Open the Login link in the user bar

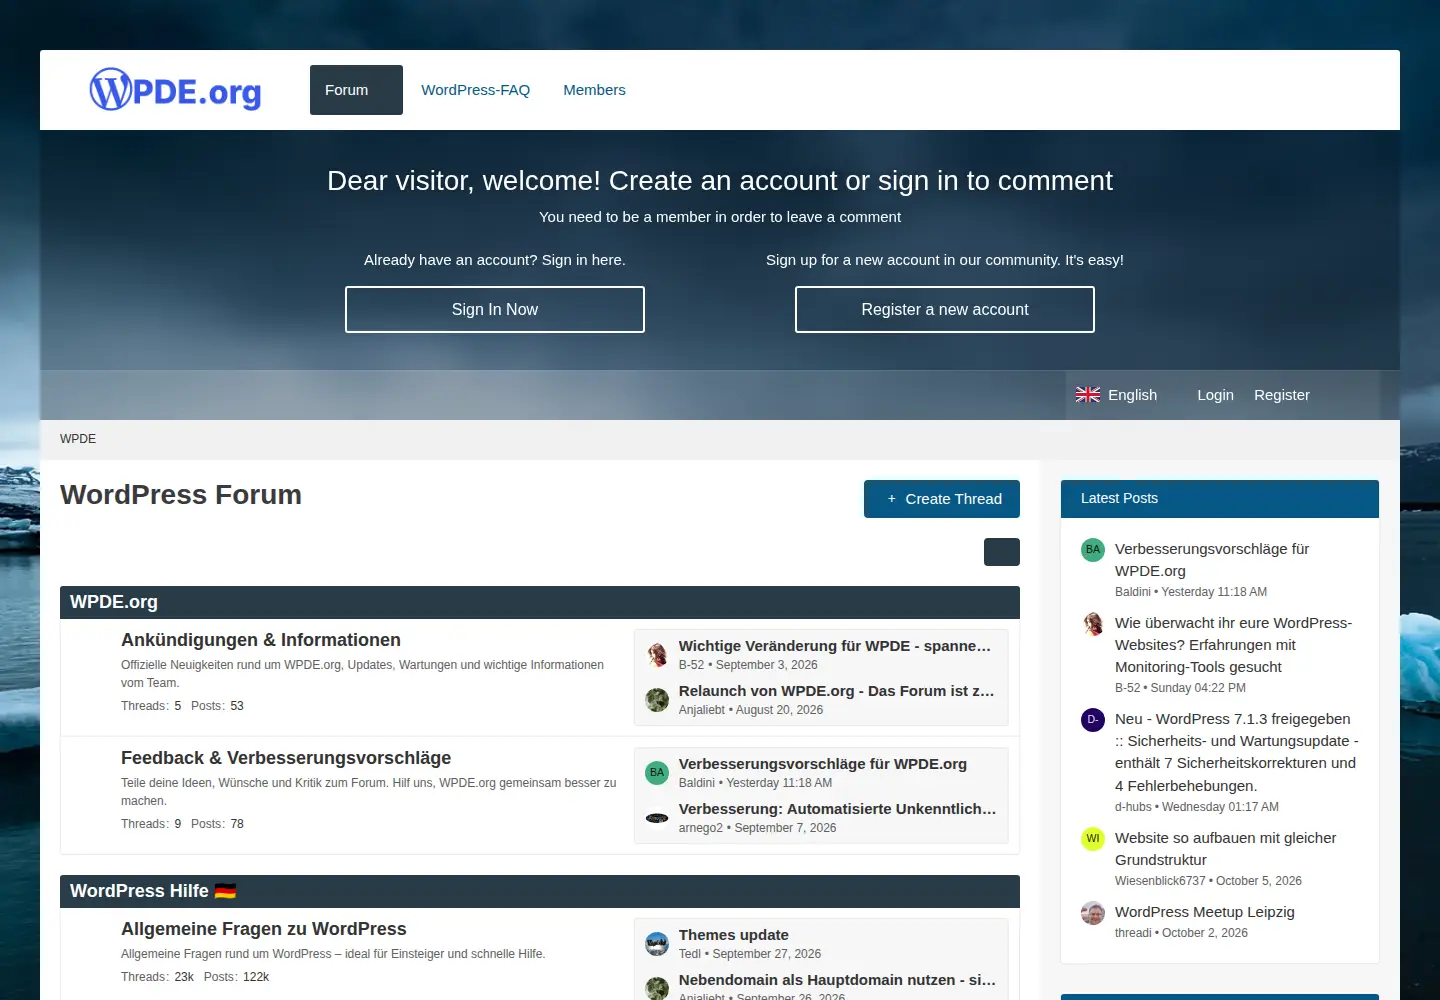[x=1216, y=395]
